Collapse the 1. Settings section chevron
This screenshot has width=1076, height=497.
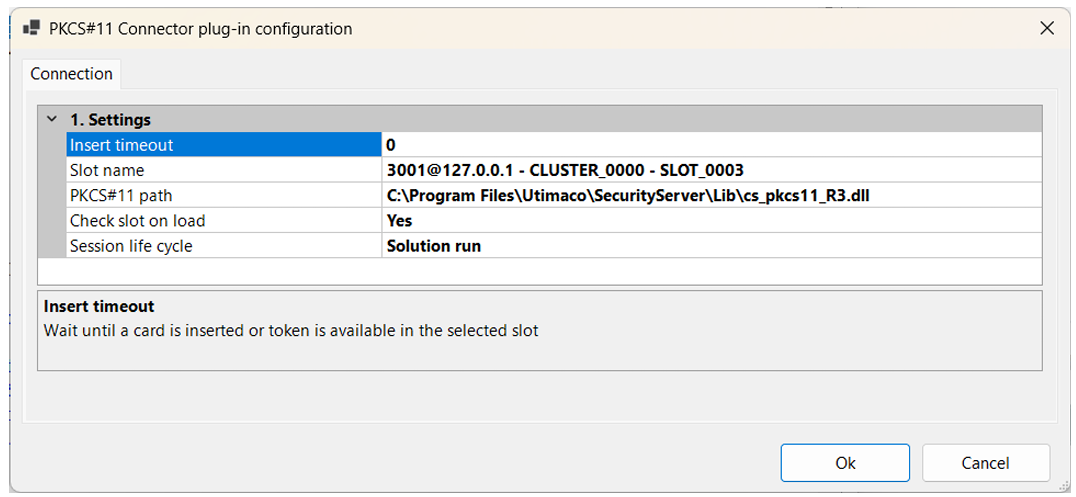coord(51,119)
